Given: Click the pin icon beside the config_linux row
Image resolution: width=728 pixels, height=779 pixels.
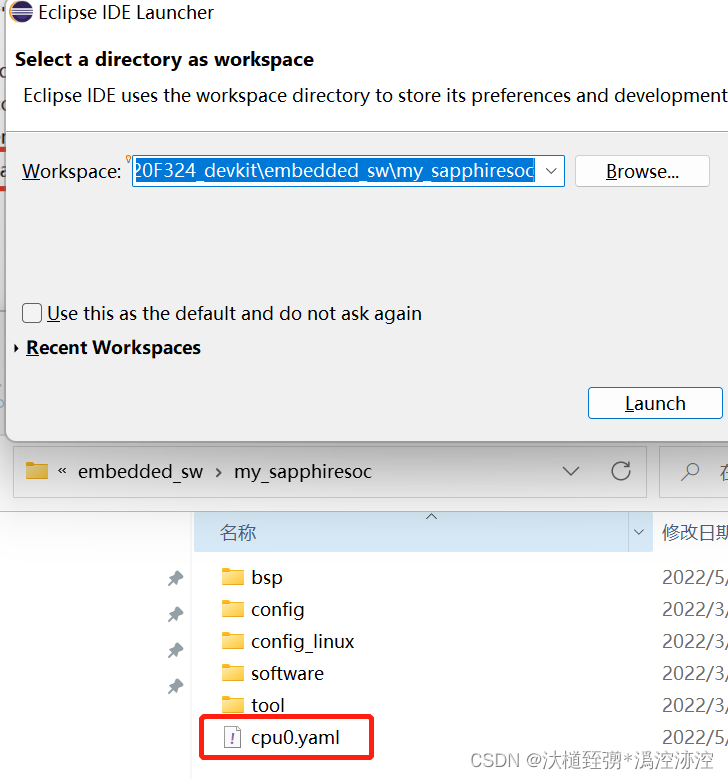Looking at the screenshot, I should (175, 650).
